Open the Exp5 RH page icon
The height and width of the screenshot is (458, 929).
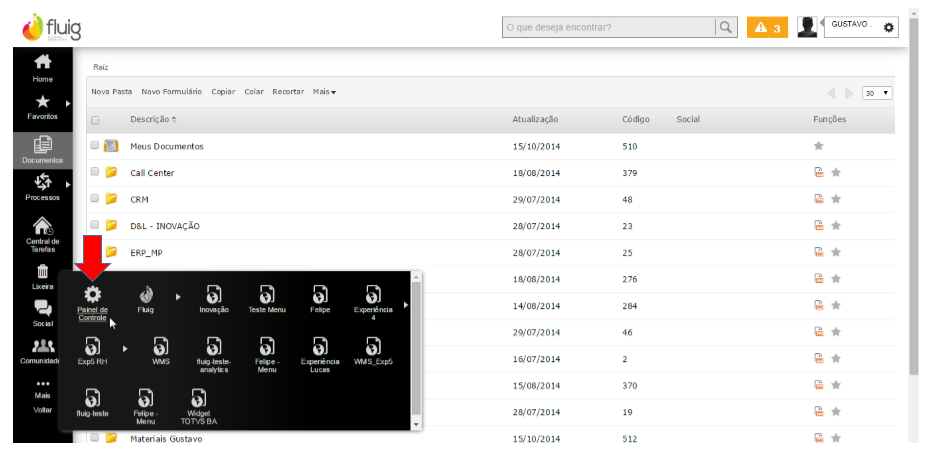[92, 346]
